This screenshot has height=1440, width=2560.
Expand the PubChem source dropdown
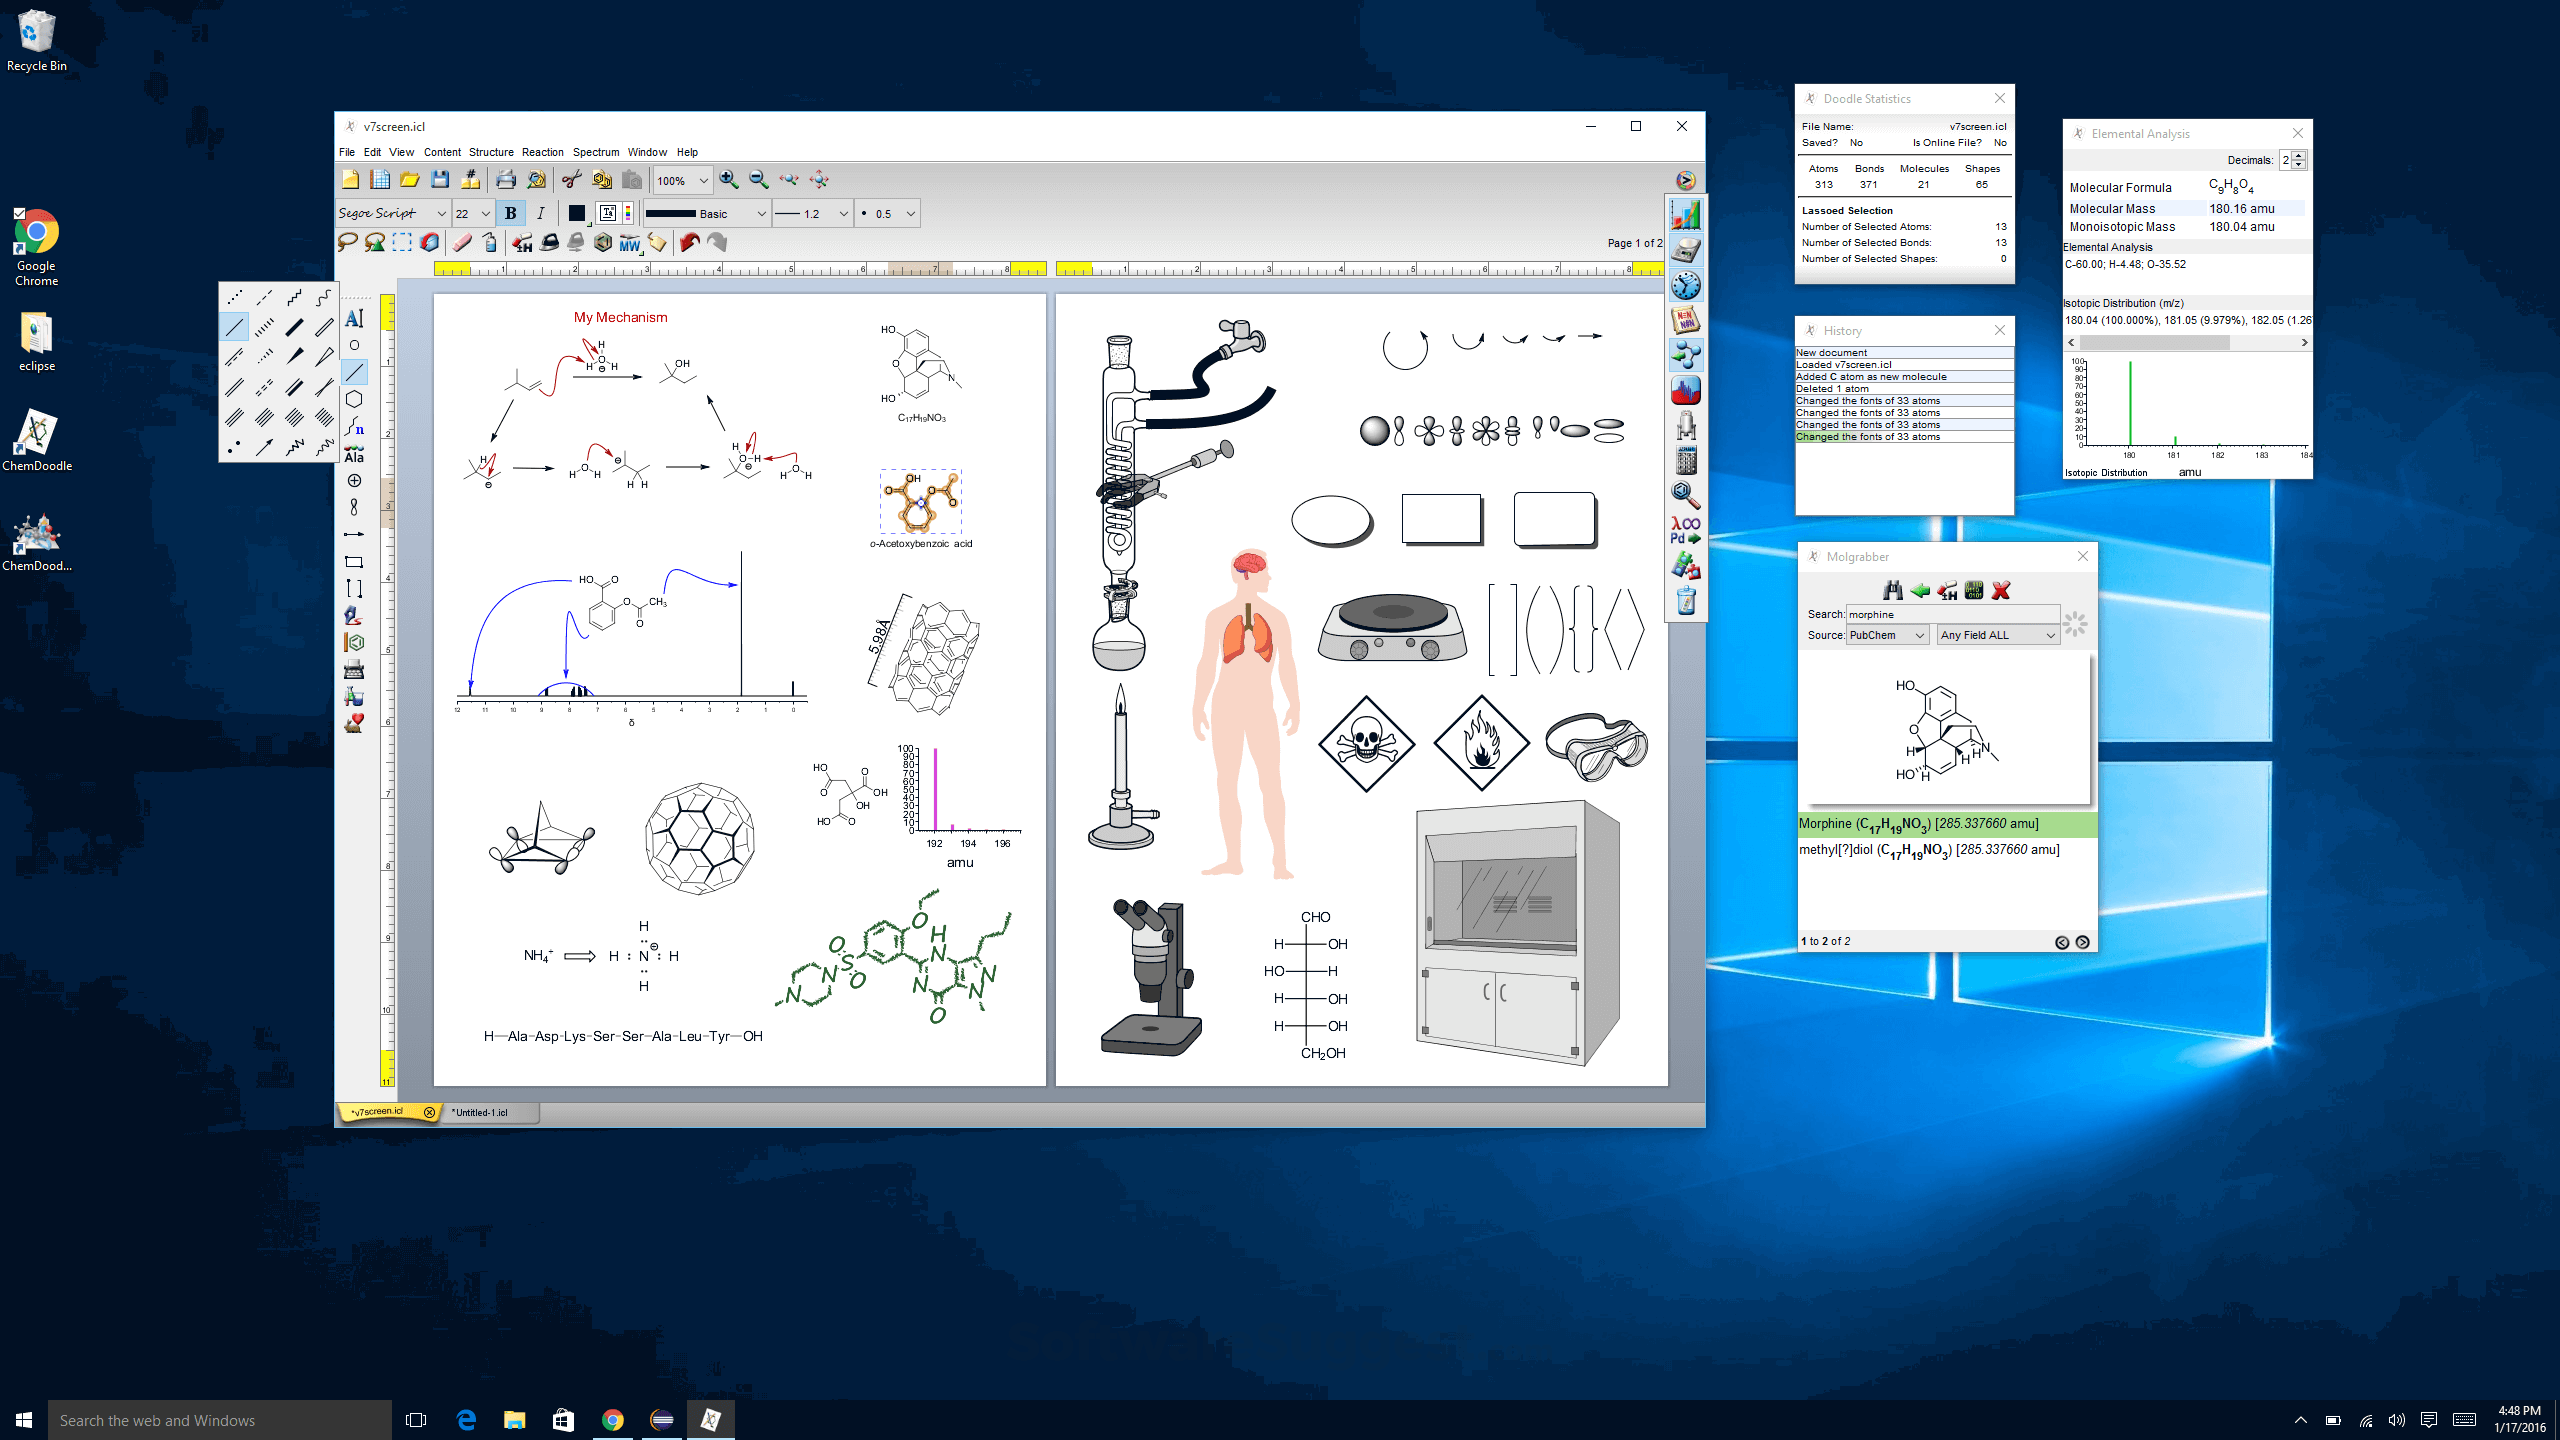1919,635
